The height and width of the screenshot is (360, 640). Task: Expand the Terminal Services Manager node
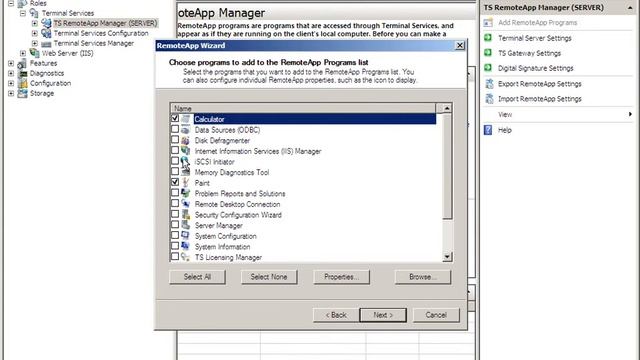35,43
